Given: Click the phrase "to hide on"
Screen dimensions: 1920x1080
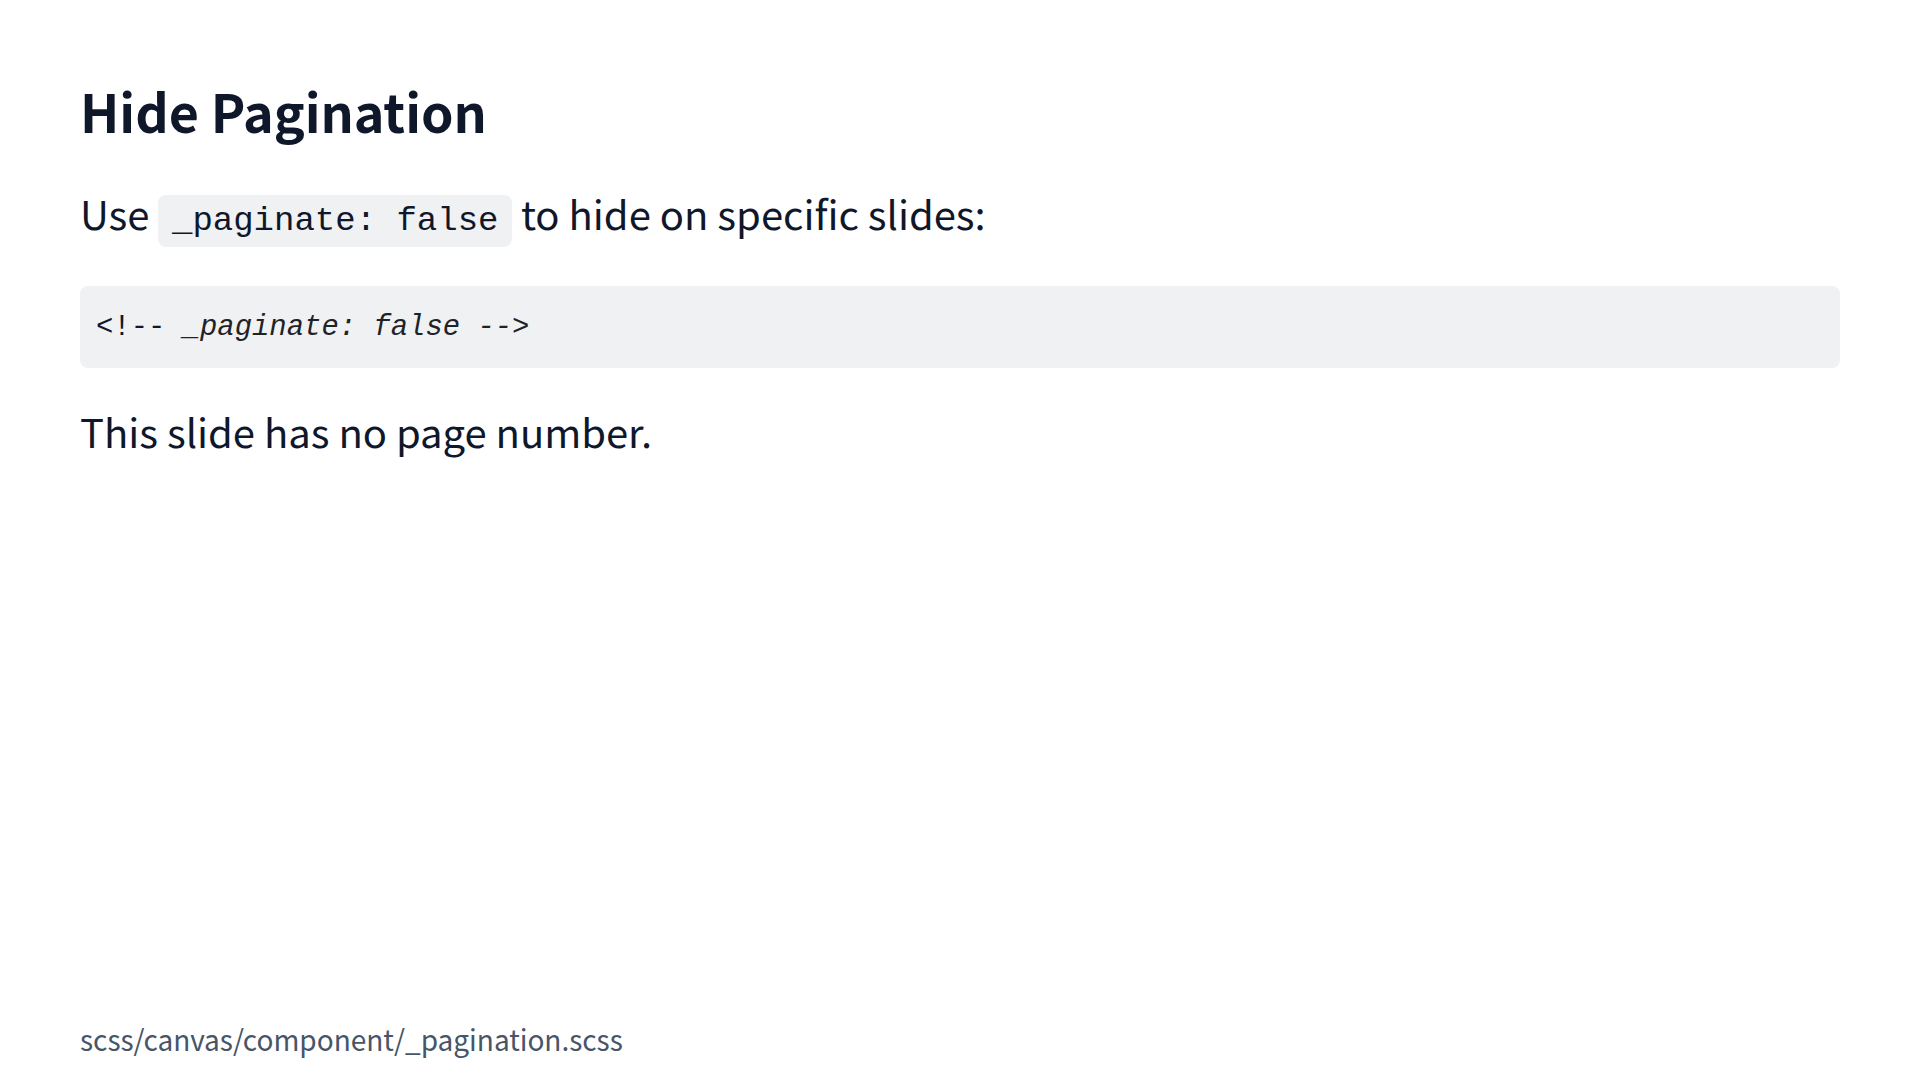Looking at the screenshot, I should [x=614, y=217].
